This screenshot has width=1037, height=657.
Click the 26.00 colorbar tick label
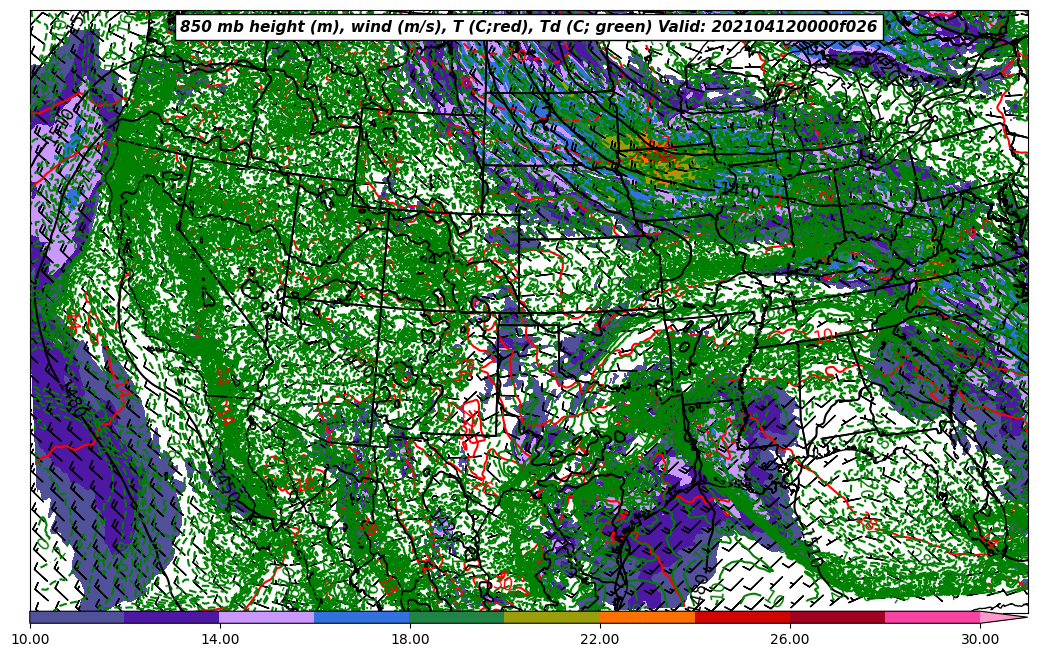790,639
